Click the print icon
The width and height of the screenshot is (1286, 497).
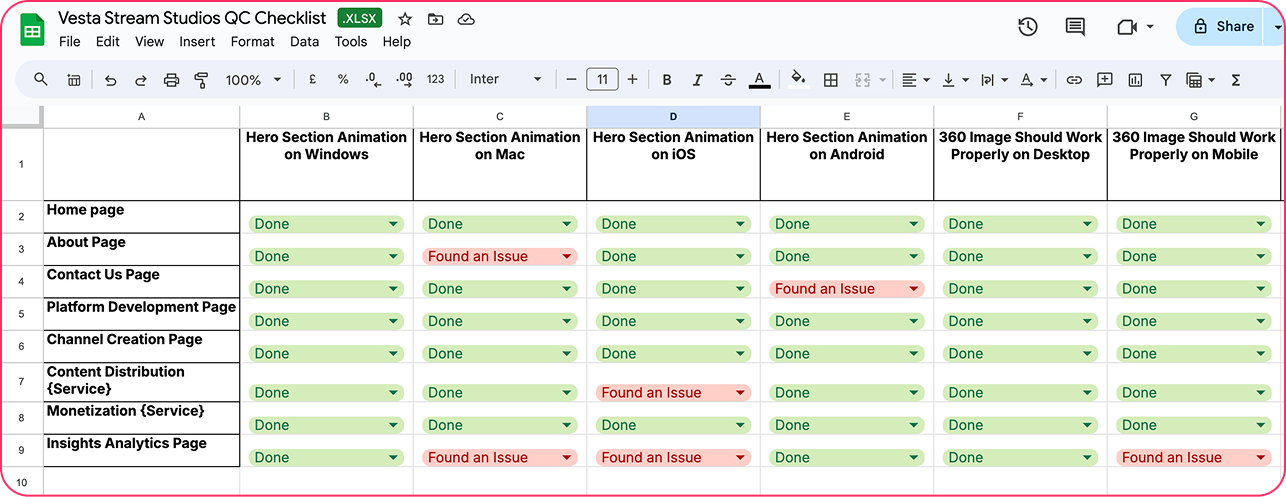pos(171,80)
